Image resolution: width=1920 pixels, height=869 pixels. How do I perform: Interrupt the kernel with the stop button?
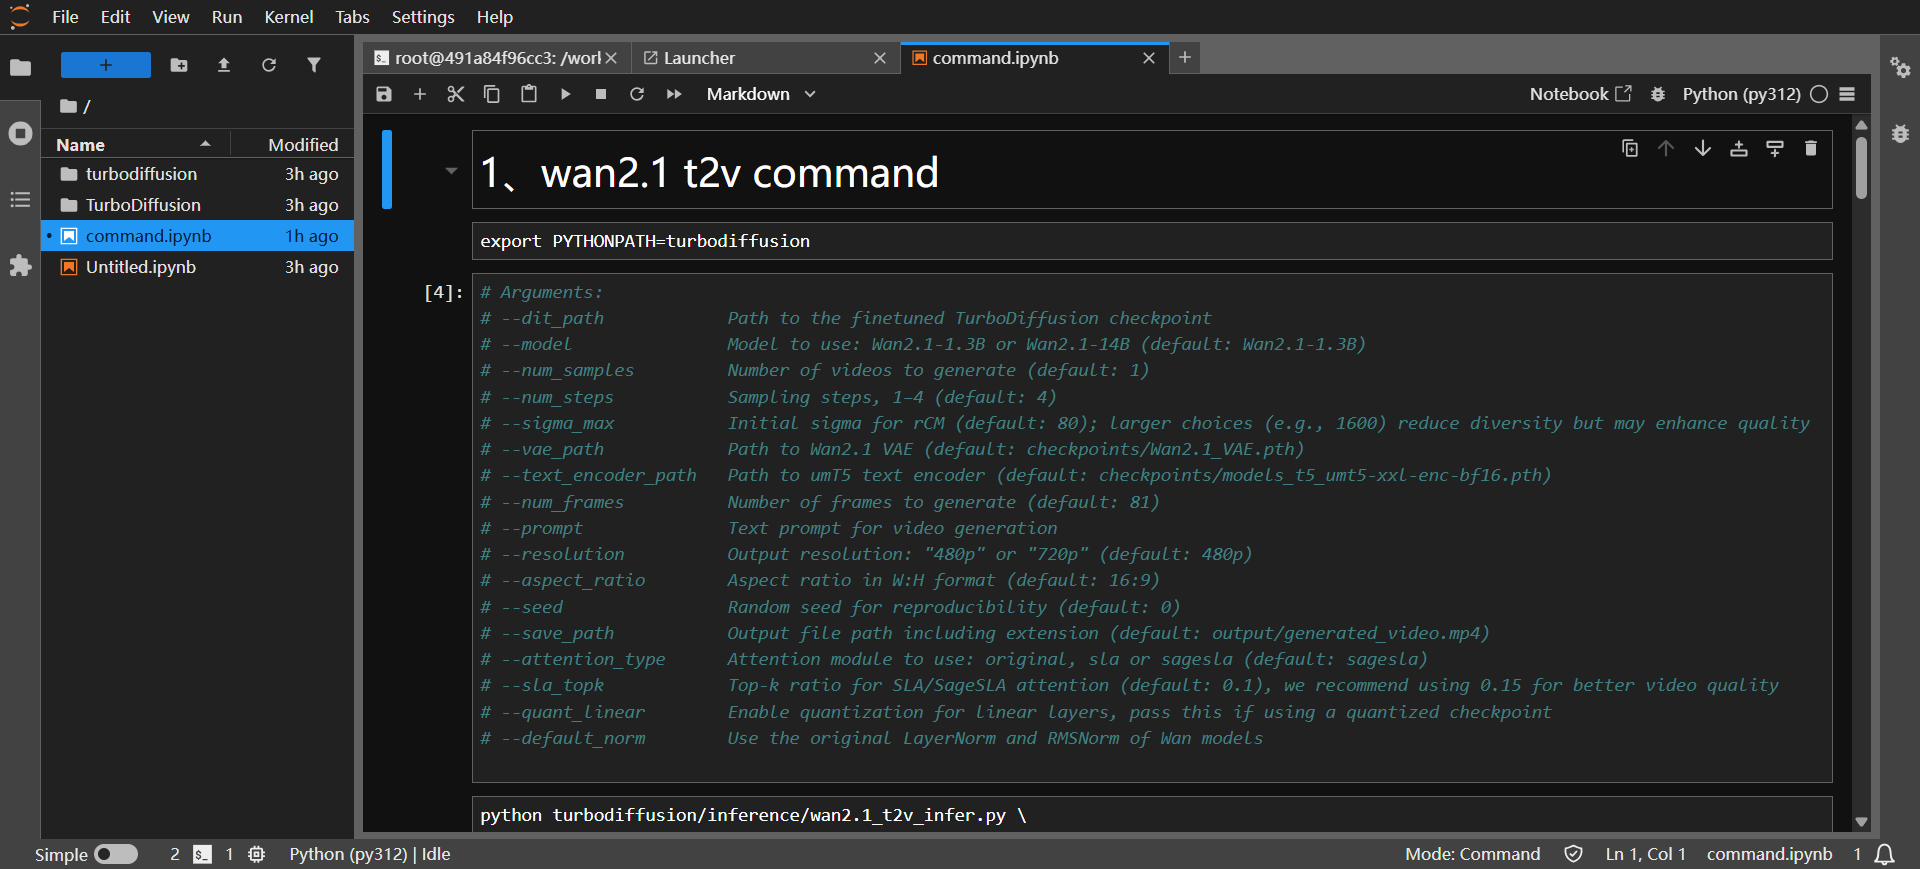[601, 94]
